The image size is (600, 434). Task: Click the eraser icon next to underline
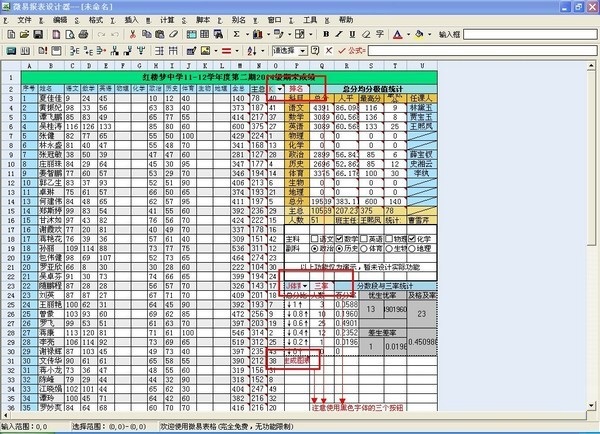click(366, 34)
